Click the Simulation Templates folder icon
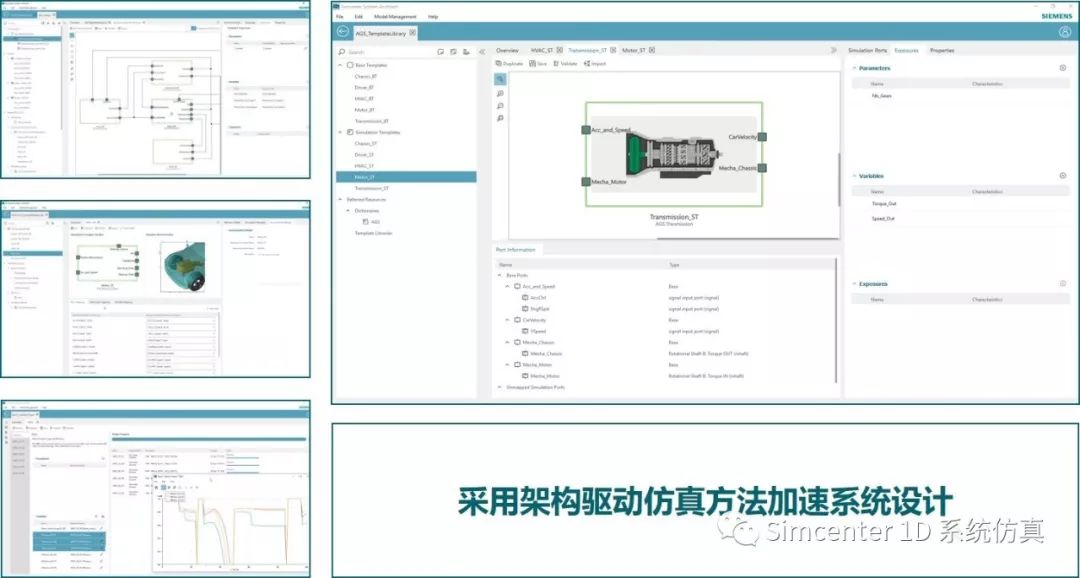This screenshot has width=1080, height=578. [x=350, y=132]
